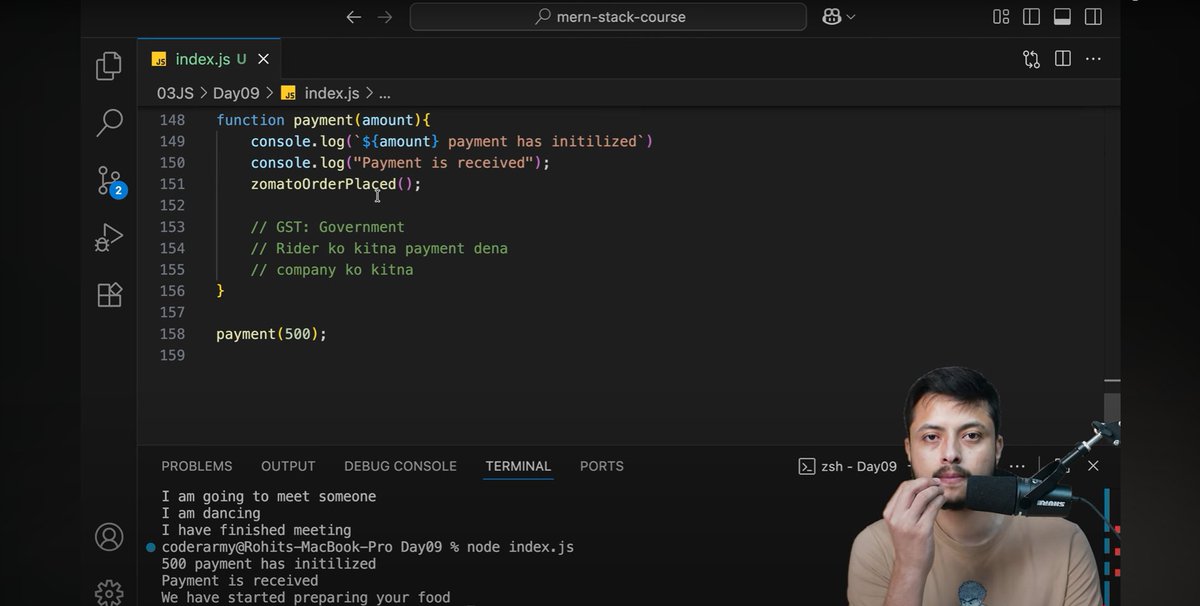Expand the Copilot dropdown chevron

click(x=851, y=17)
